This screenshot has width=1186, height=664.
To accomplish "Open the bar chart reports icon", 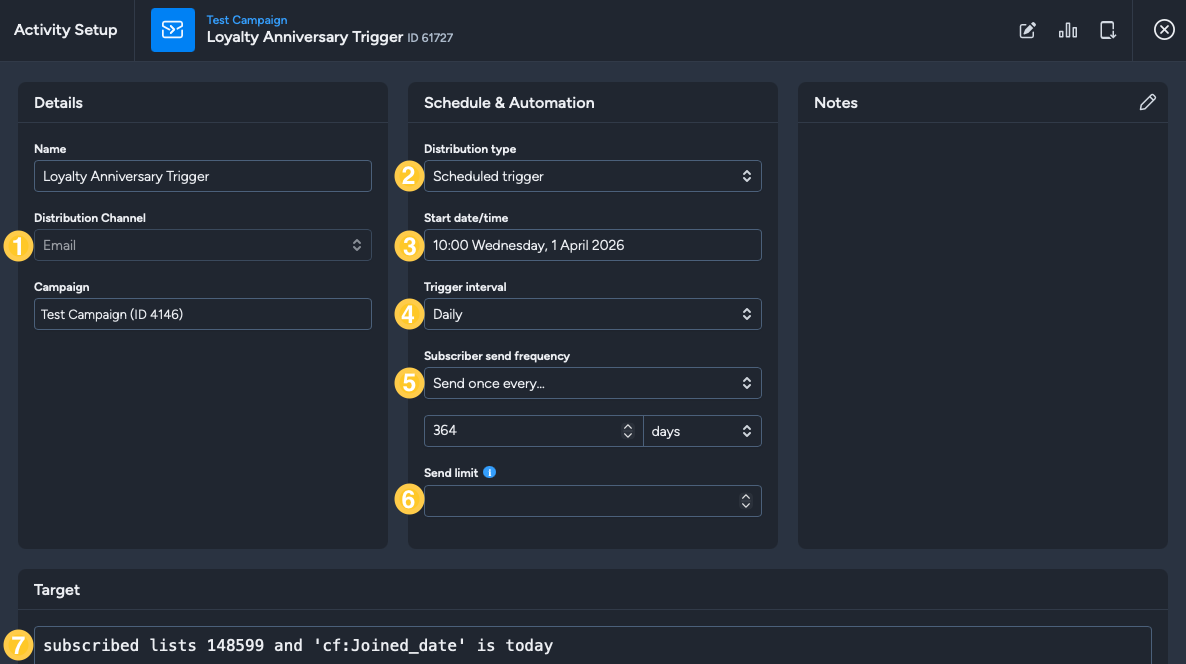I will click(x=1067, y=30).
